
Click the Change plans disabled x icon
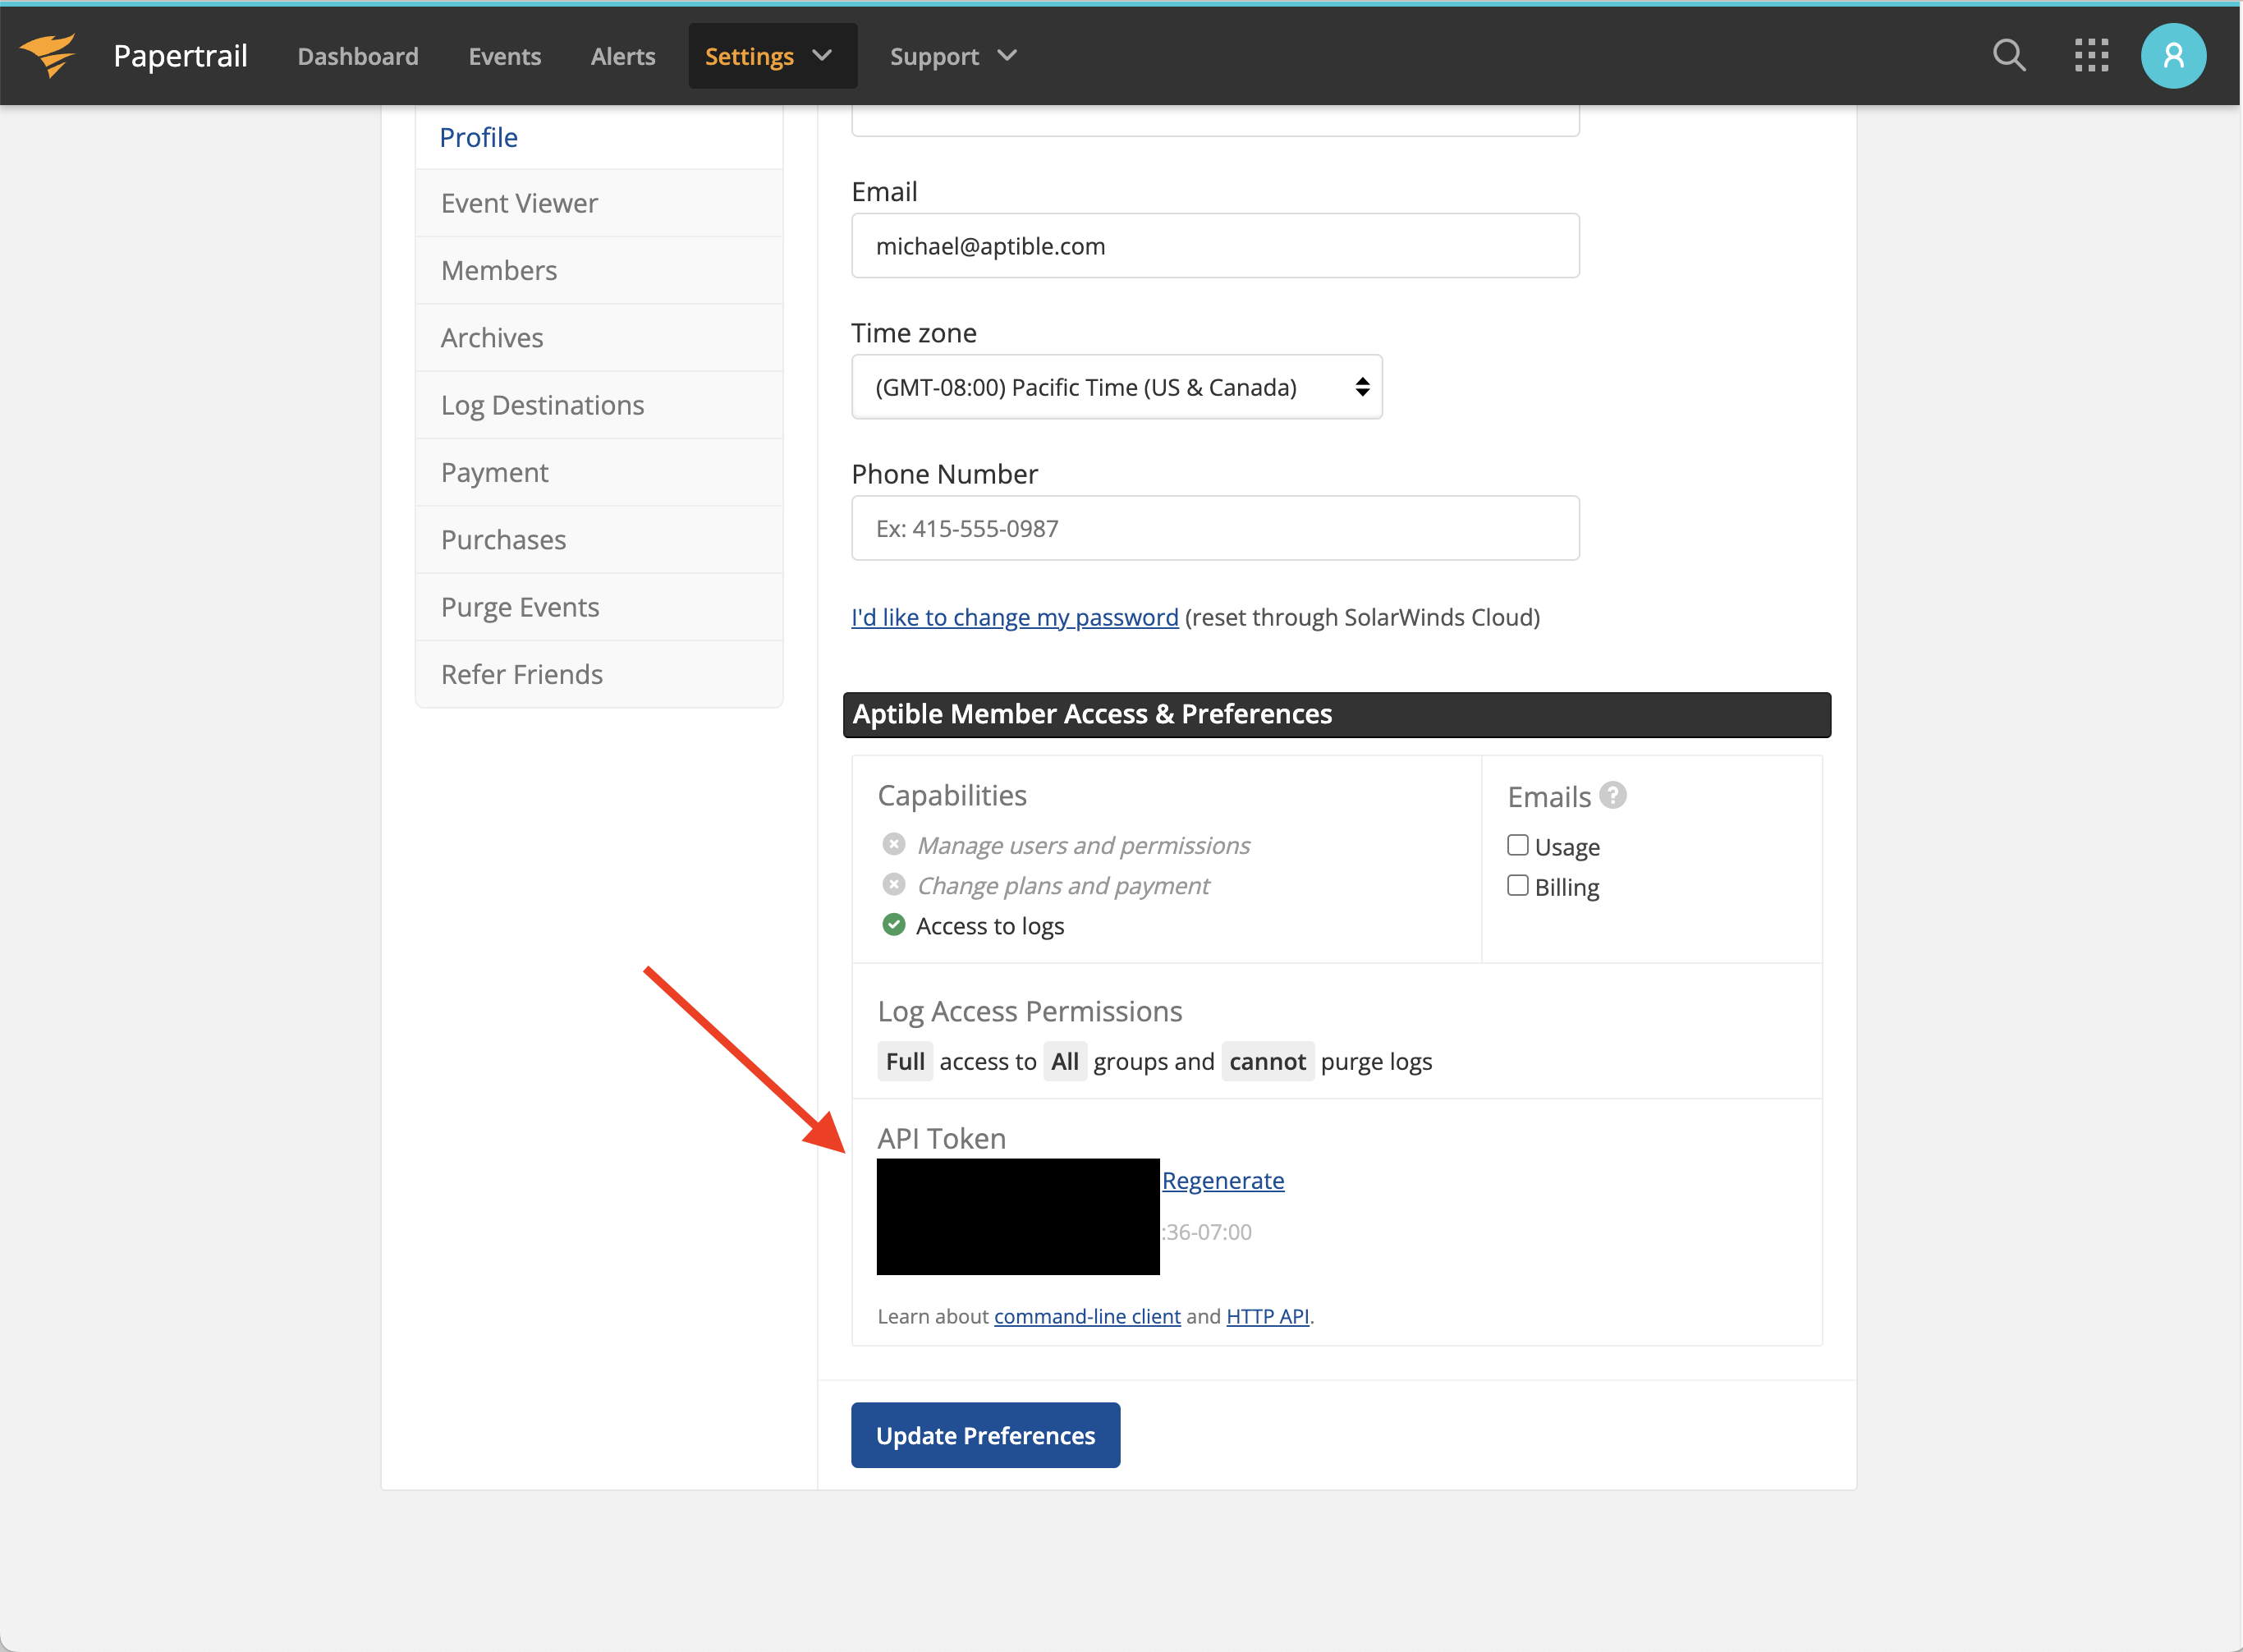(894, 885)
